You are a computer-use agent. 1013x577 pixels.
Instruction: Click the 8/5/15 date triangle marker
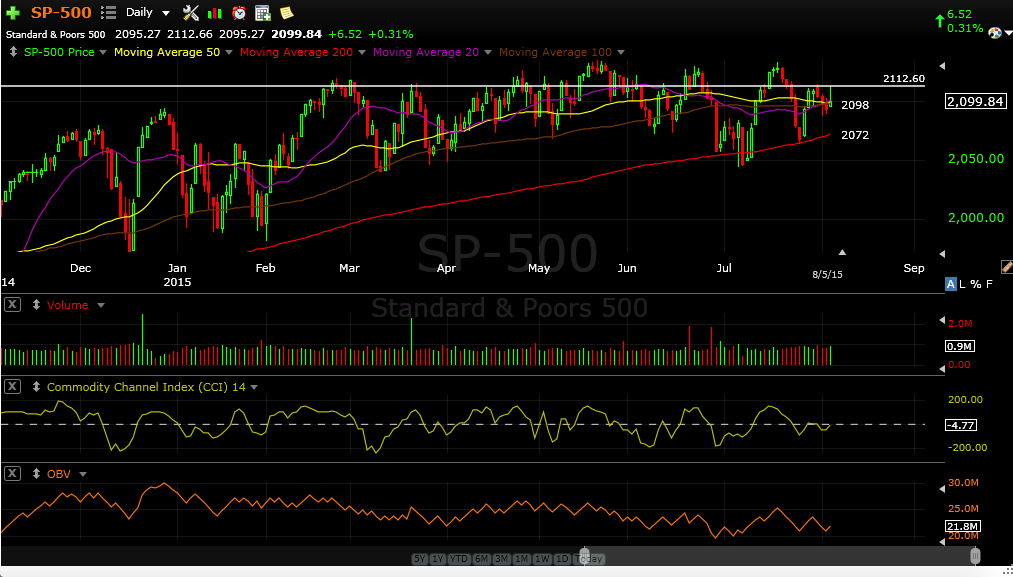842,252
